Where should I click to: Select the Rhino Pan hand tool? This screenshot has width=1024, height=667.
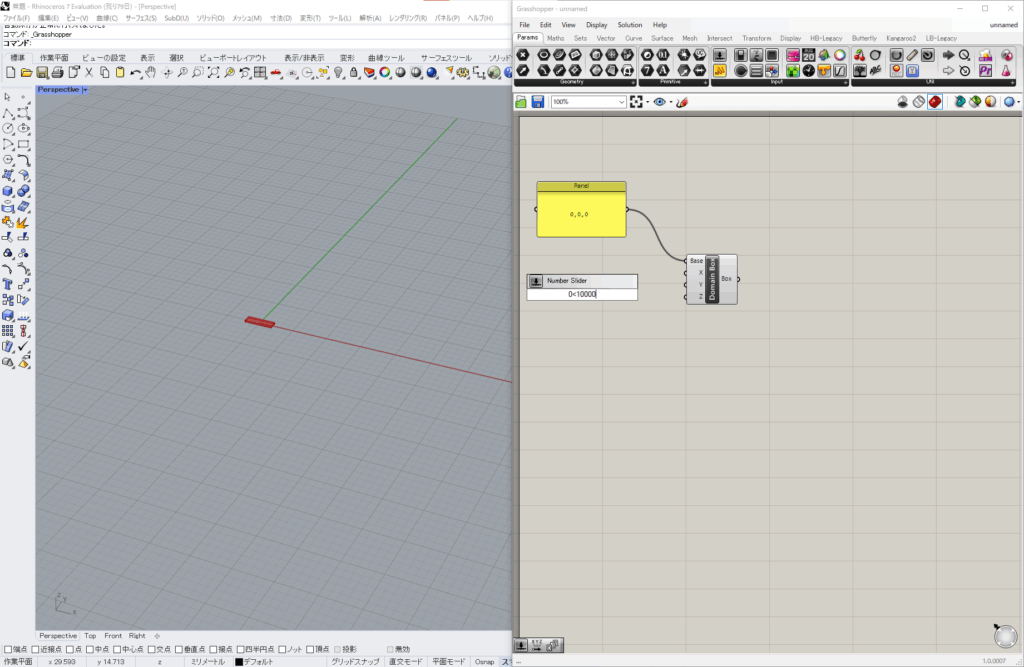(151, 73)
